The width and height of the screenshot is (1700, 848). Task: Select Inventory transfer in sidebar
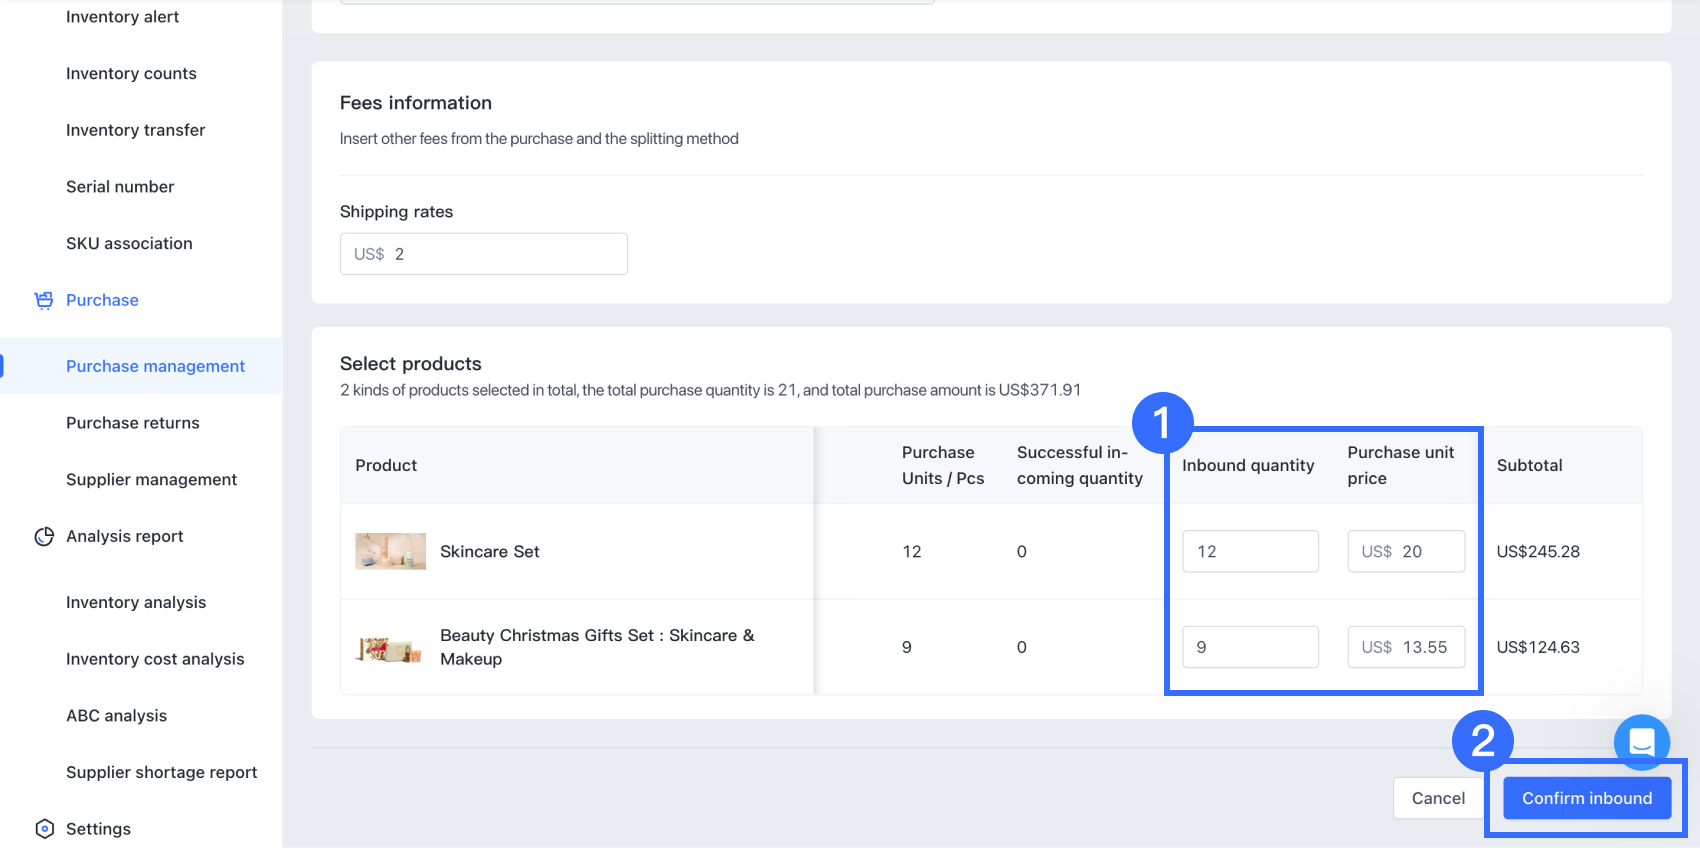pos(135,130)
